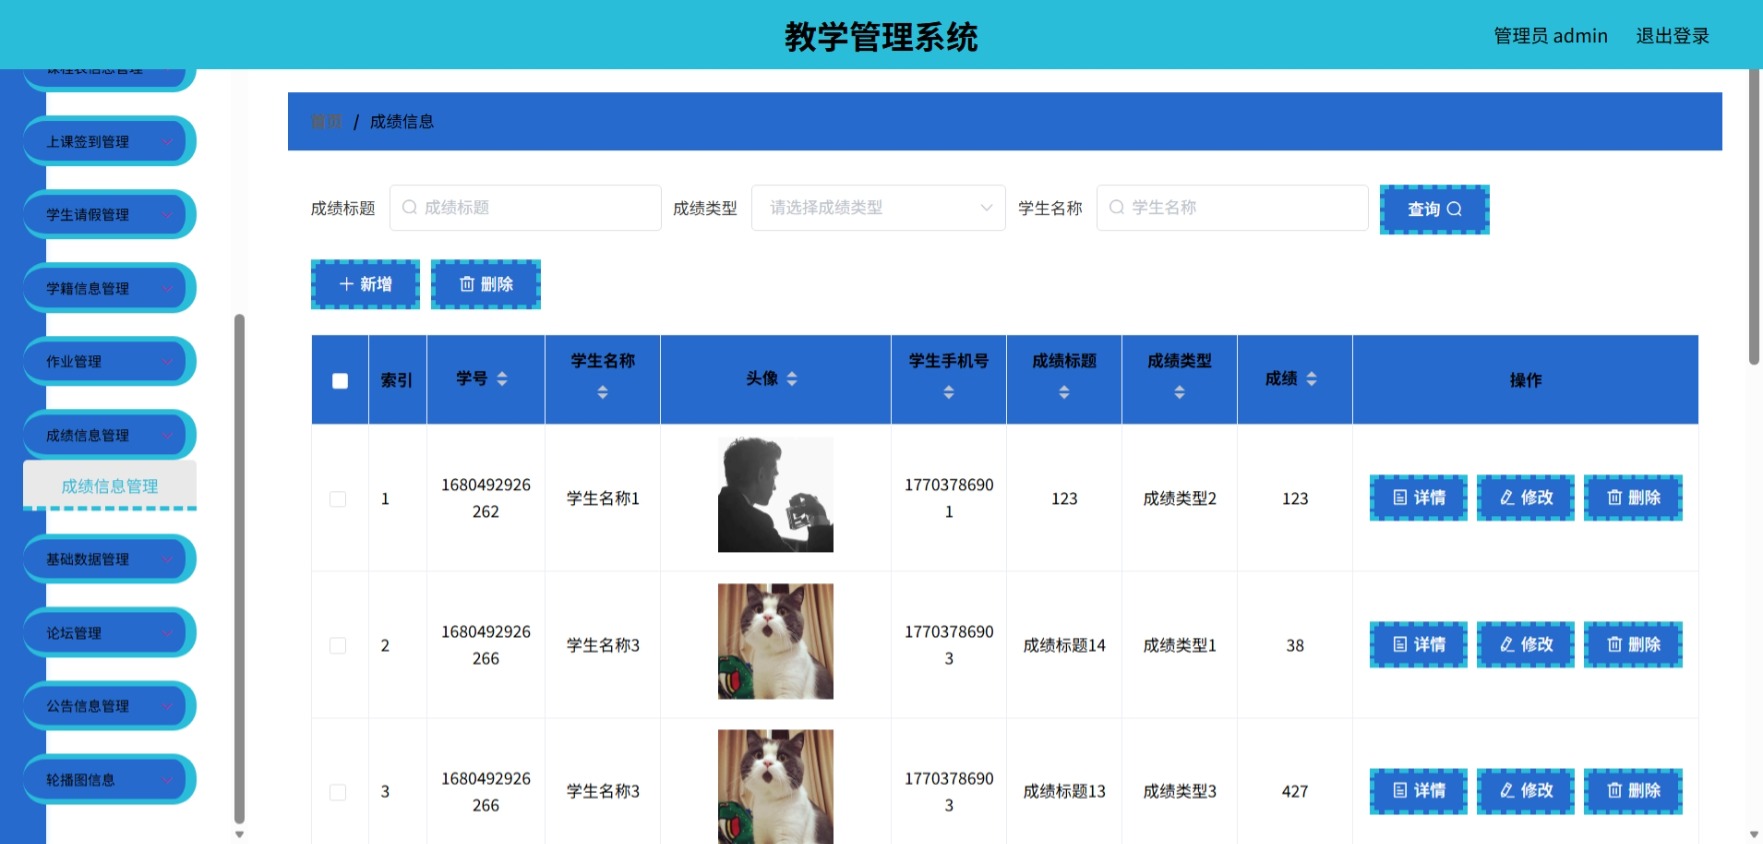1763x844 pixels.
Task: Click the 查询 search button
Action: [x=1434, y=209]
